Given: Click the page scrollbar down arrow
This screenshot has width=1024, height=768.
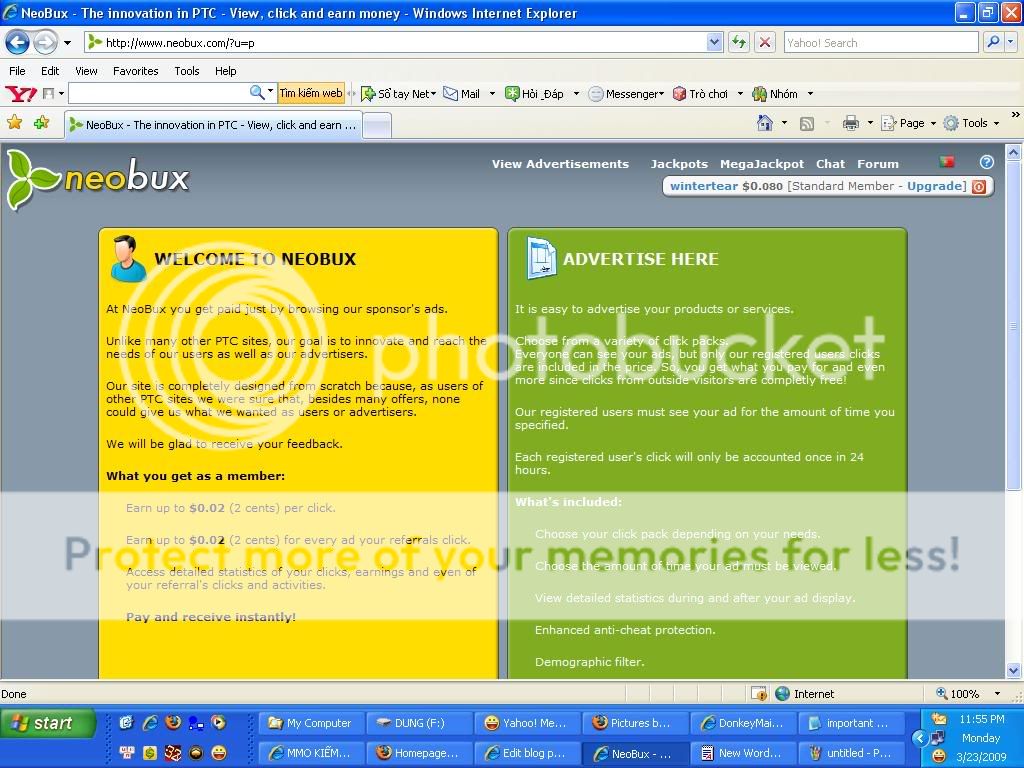Looking at the screenshot, I should coord(1013,671).
